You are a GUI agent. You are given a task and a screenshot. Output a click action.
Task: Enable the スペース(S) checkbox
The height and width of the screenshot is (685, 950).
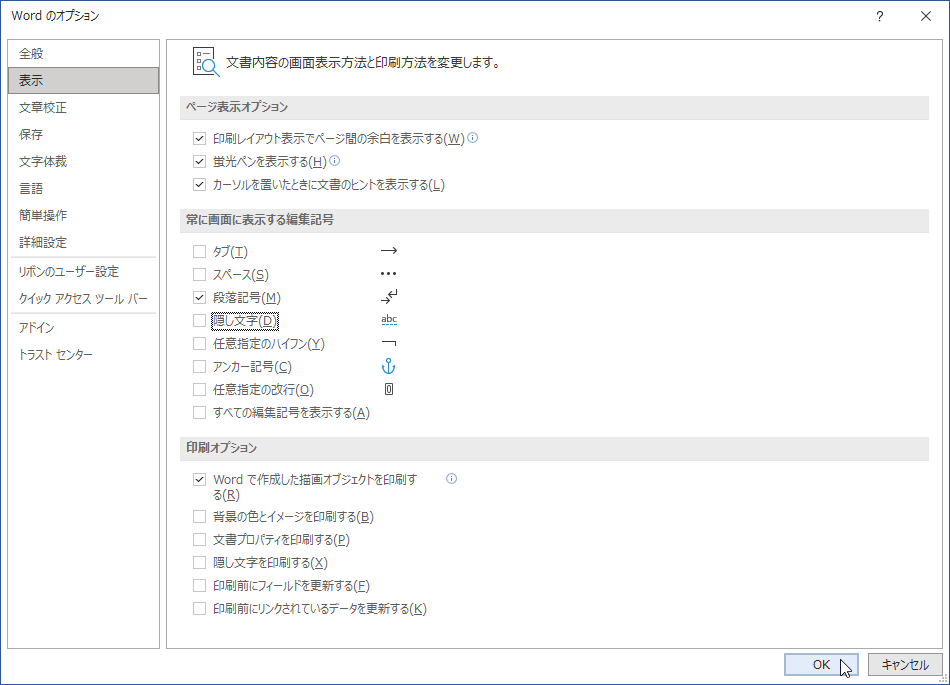199,274
